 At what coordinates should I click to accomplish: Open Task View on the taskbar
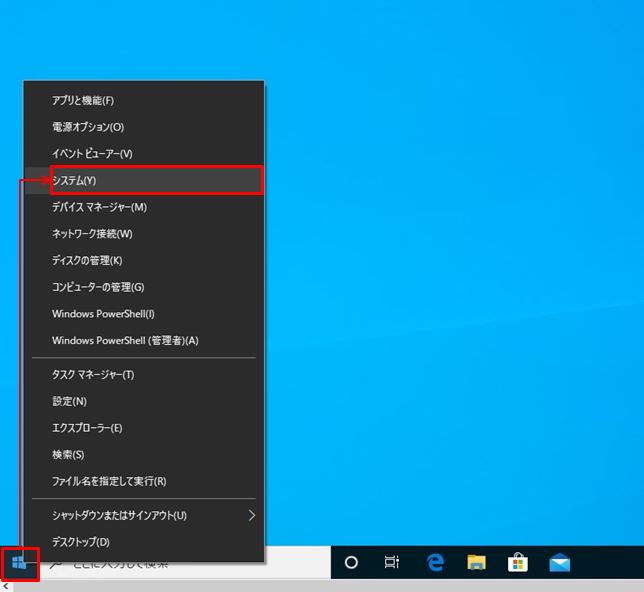click(x=391, y=562)
